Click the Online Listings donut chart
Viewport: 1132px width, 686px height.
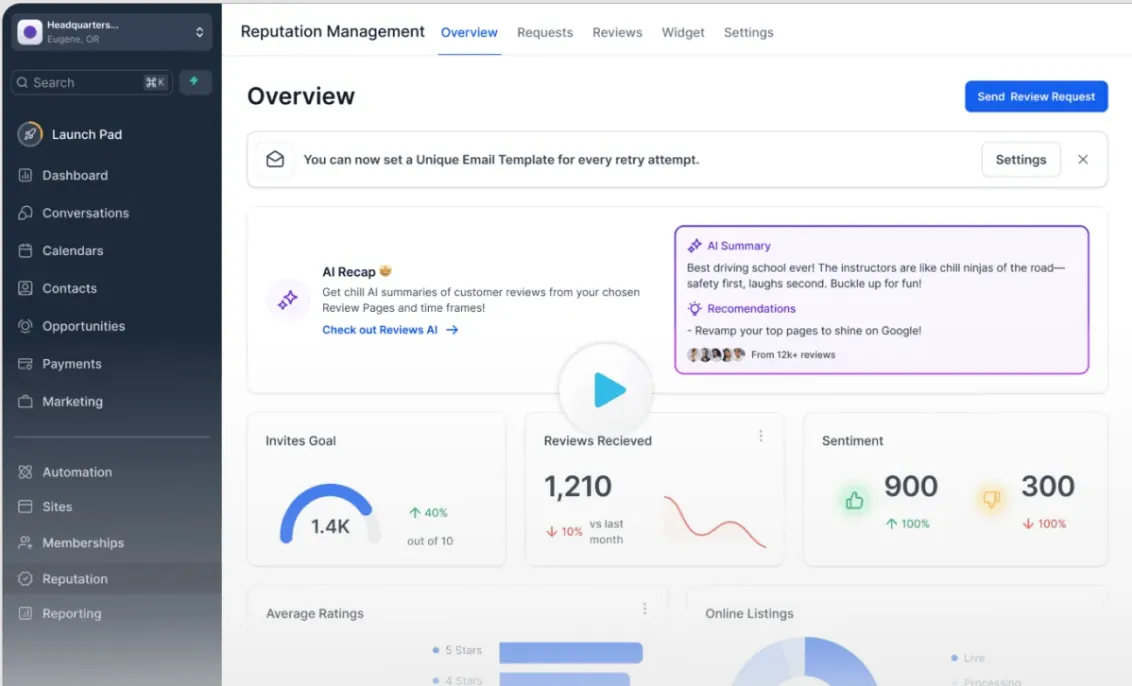click(805, 661)
